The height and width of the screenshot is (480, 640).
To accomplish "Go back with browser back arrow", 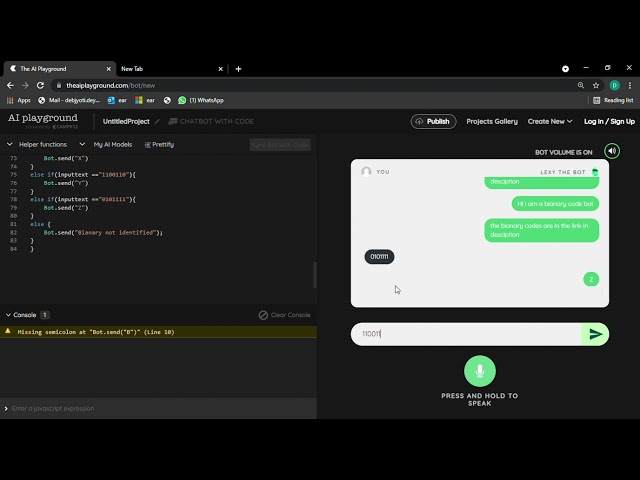I will (x=10, y=85).
